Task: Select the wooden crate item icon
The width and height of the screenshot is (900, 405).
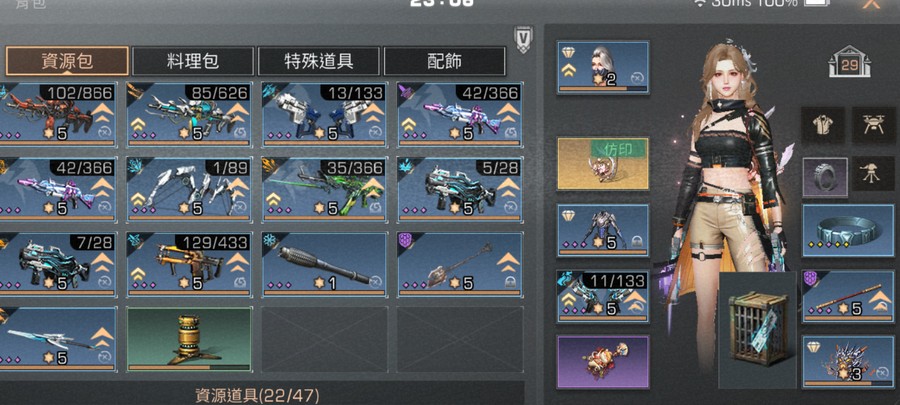Action: coord(757,329)
